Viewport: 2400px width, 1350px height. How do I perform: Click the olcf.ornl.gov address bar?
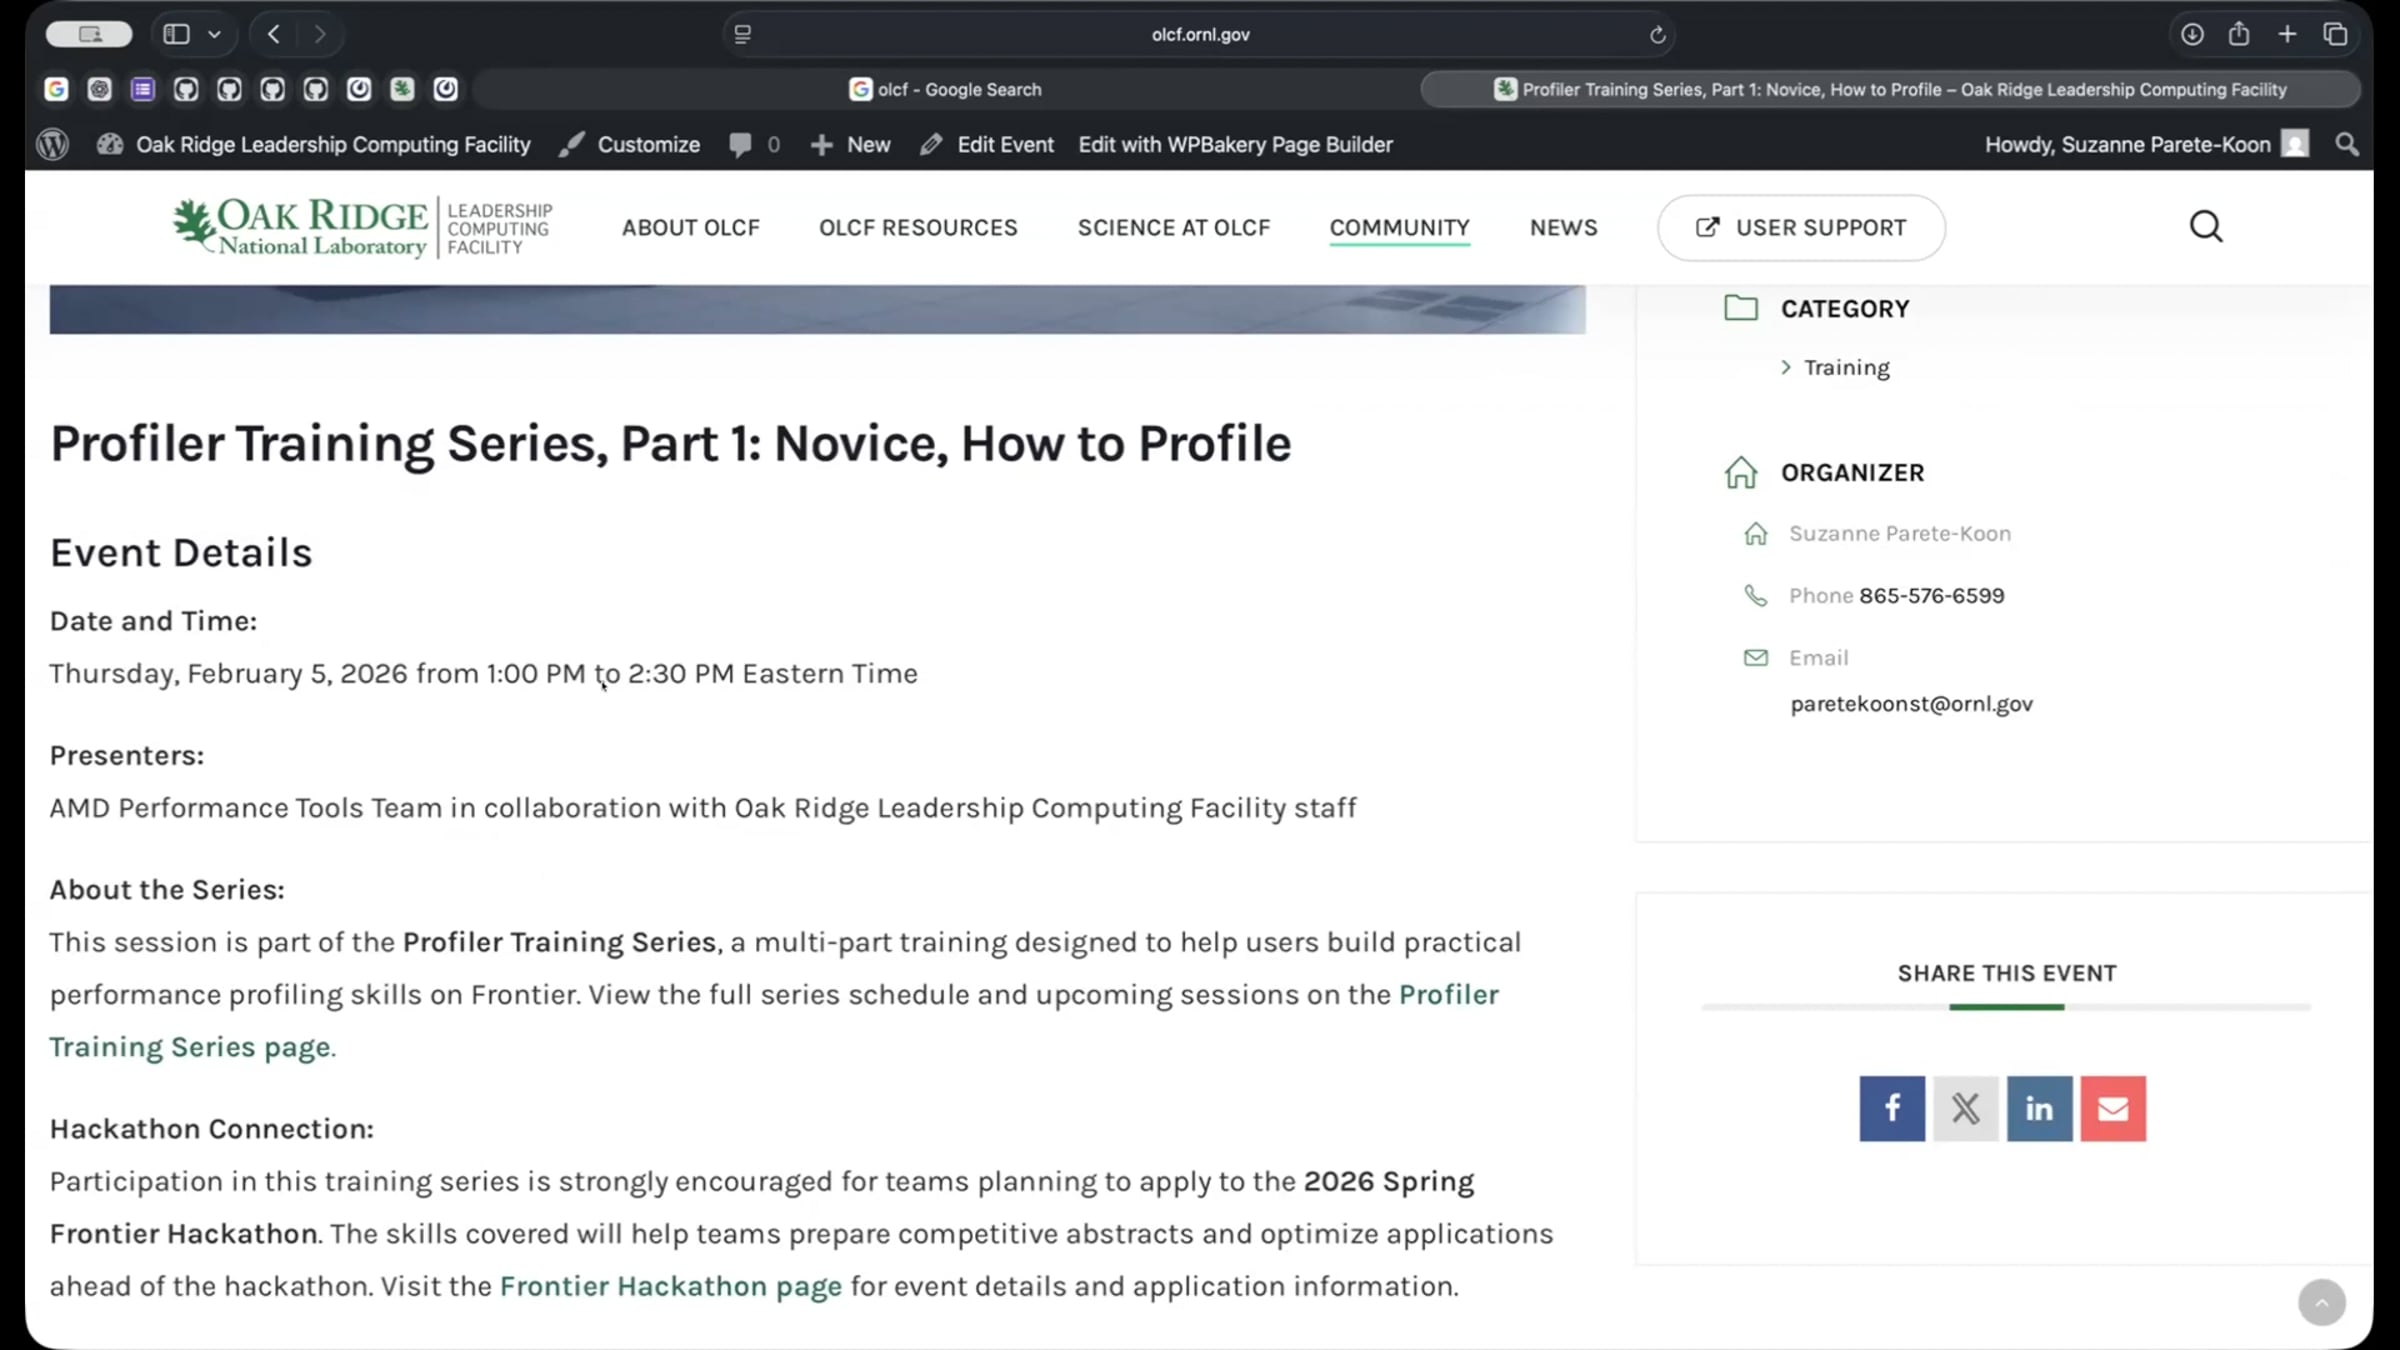click(1199, 34)
